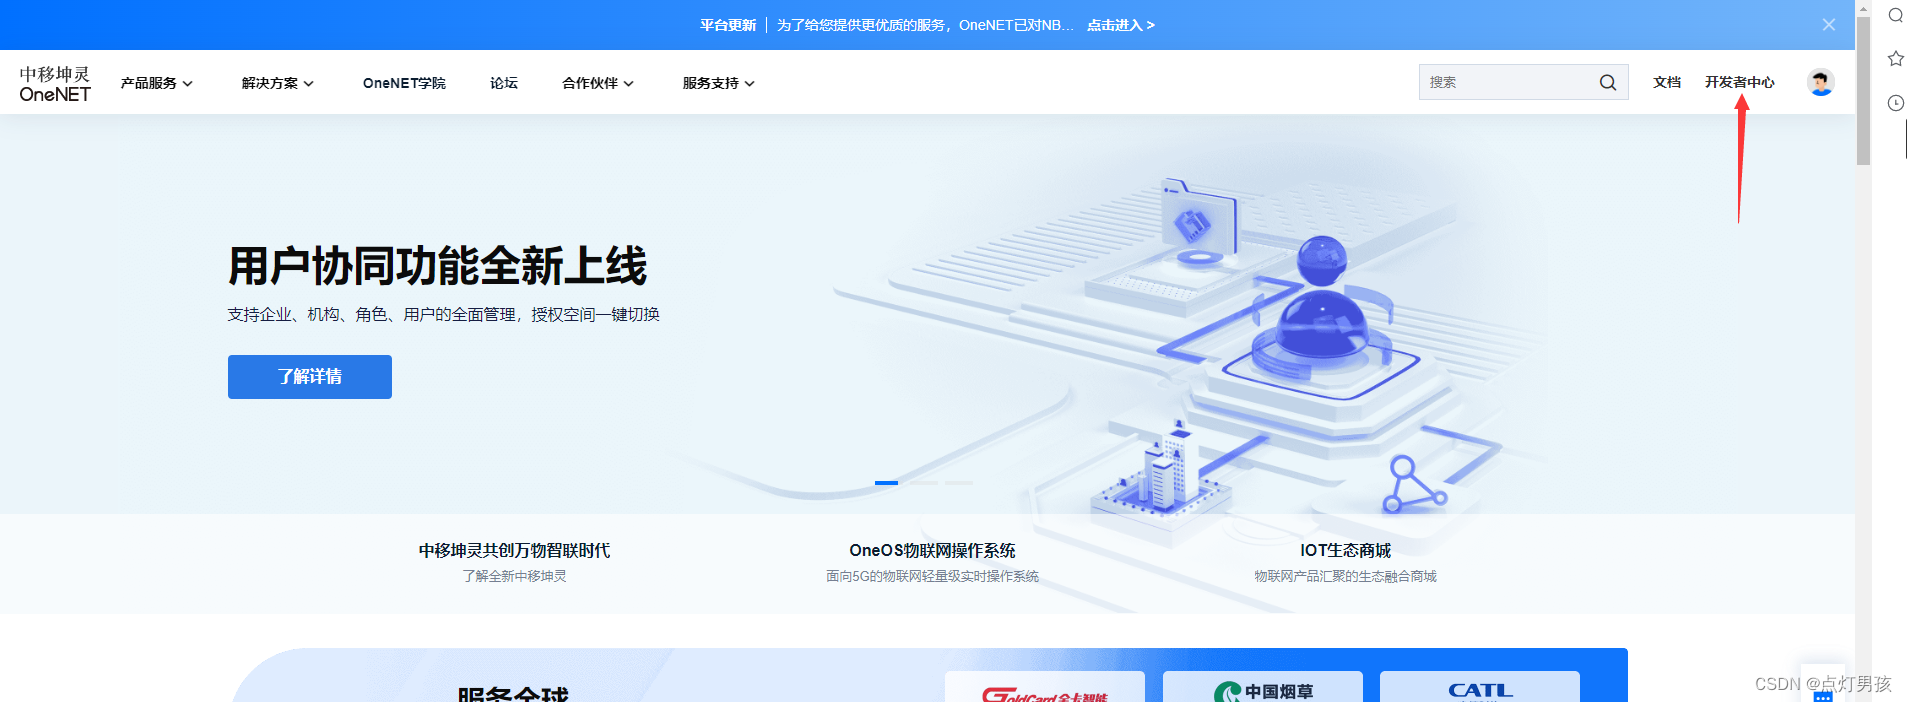The image size is (1907, 702).
Task: Select the third carousel indicator
Action: tap(960, 483)
